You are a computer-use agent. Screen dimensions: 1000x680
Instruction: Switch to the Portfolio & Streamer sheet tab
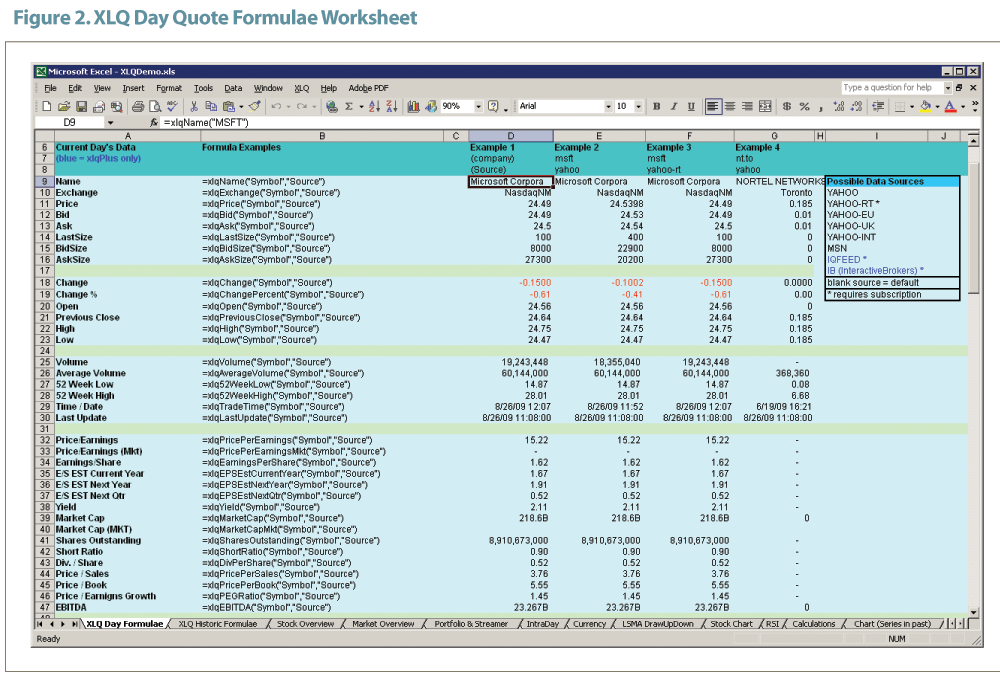click(471, 624)
